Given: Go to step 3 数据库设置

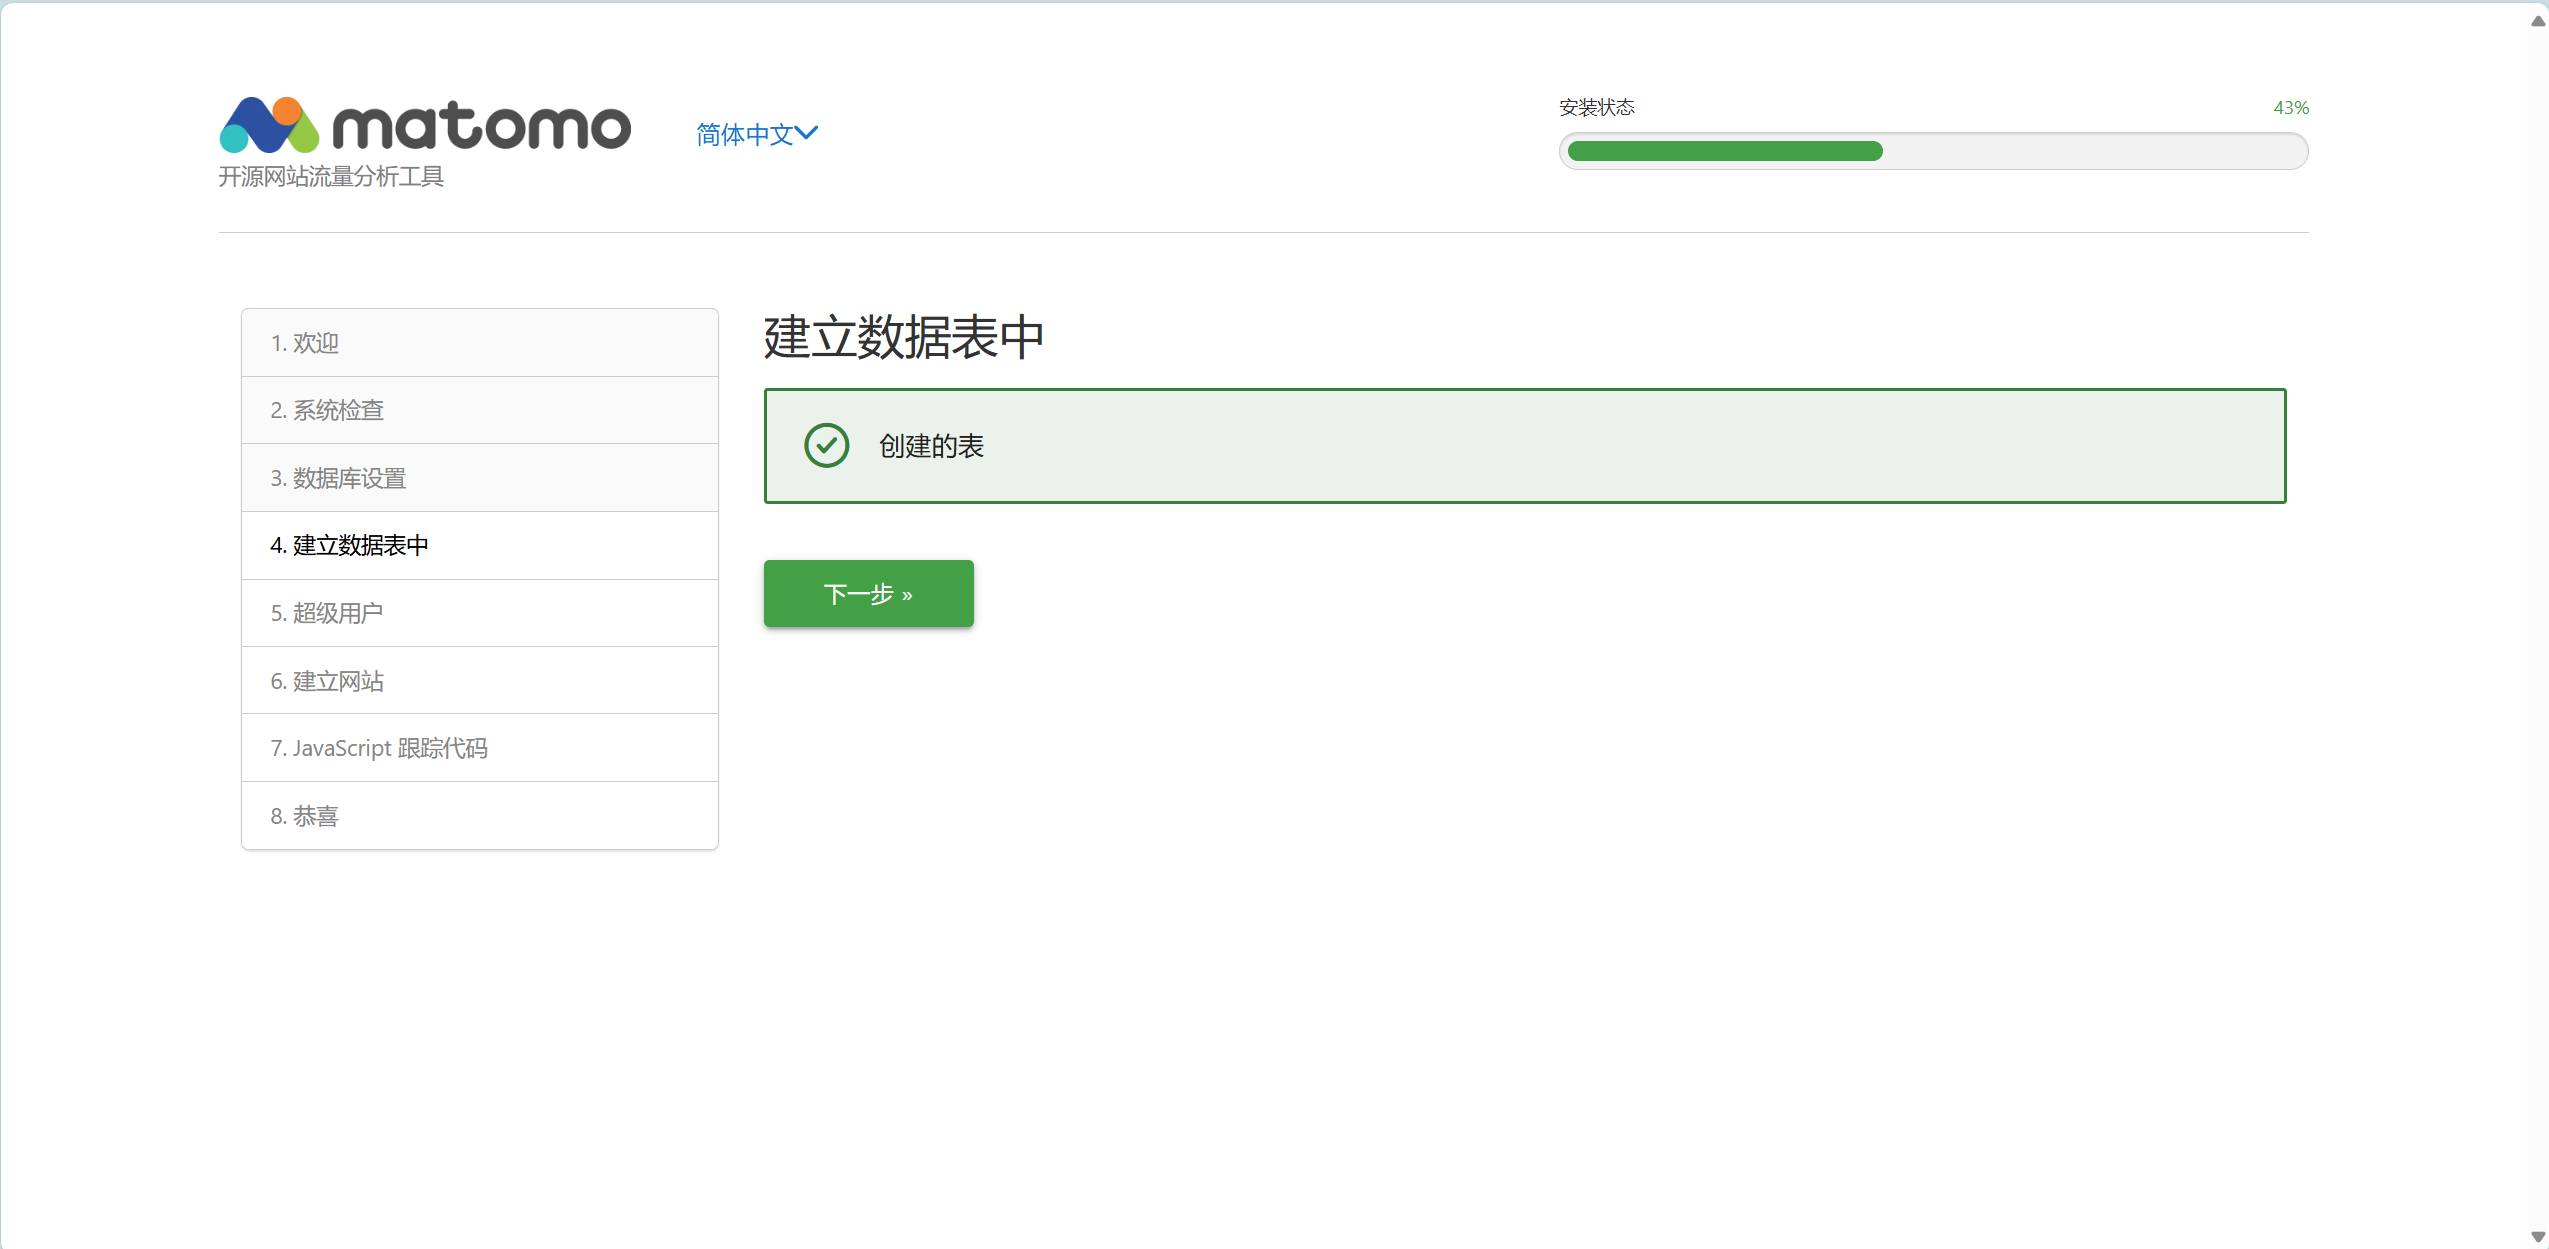Looking at the screenshot, I should (x=338, y=478).
